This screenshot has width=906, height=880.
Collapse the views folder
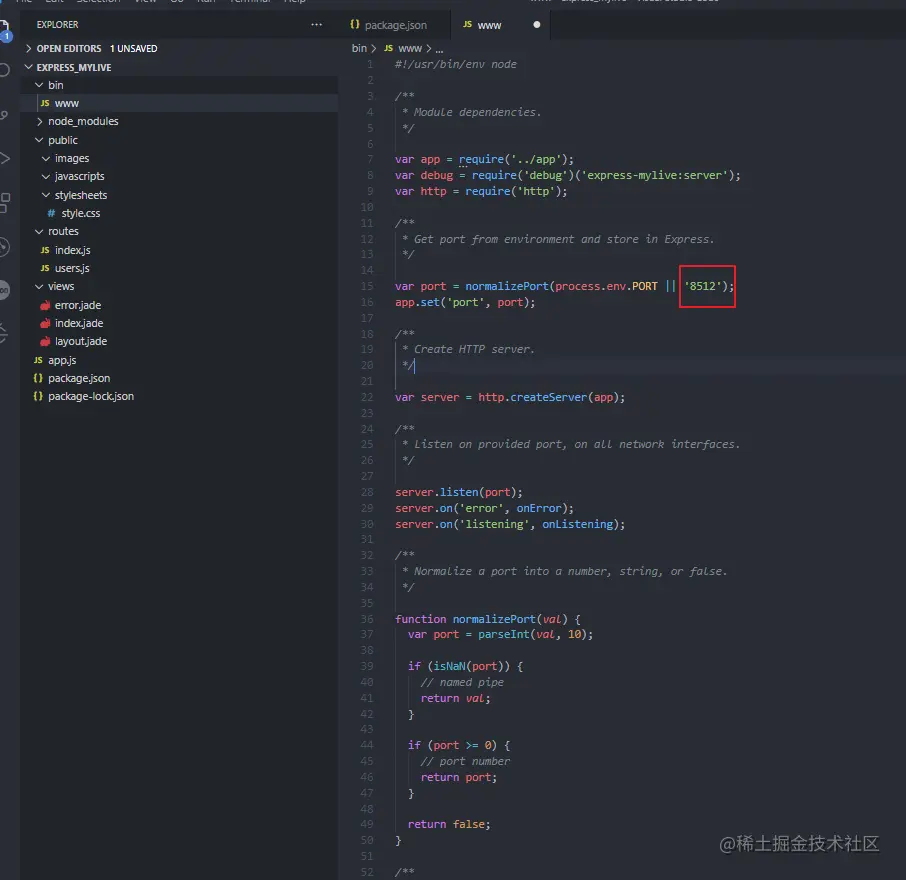179,287
